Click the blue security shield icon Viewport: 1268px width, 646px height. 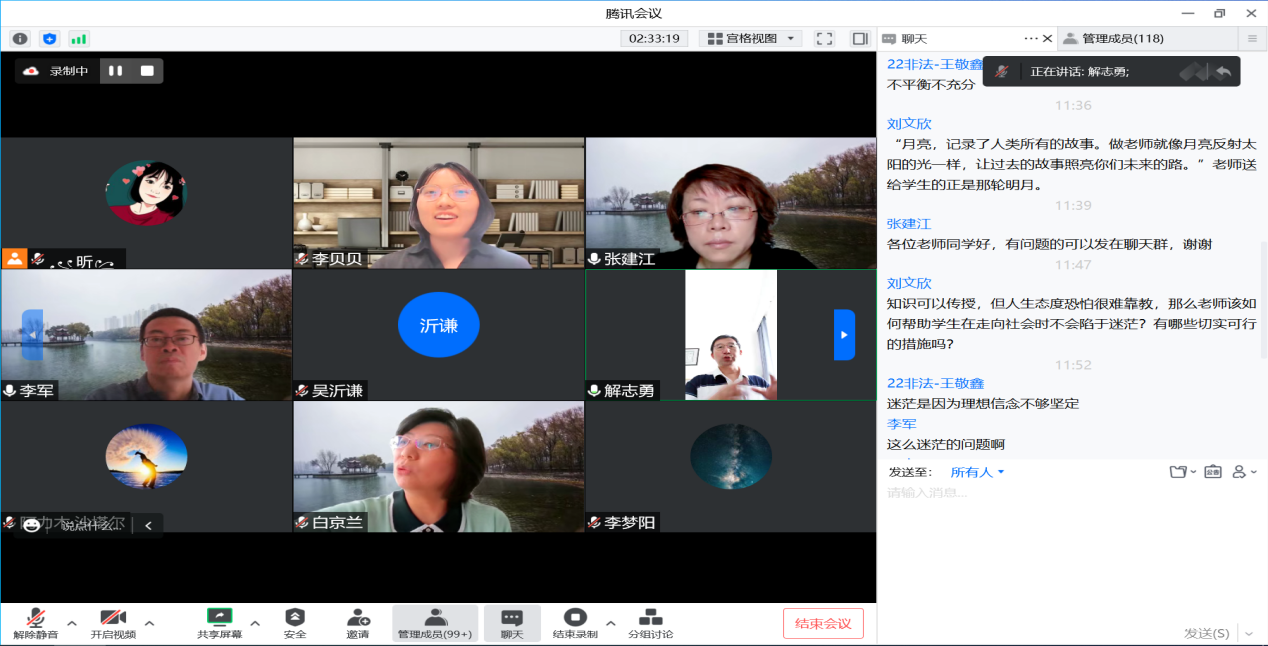tap(49, 39)
